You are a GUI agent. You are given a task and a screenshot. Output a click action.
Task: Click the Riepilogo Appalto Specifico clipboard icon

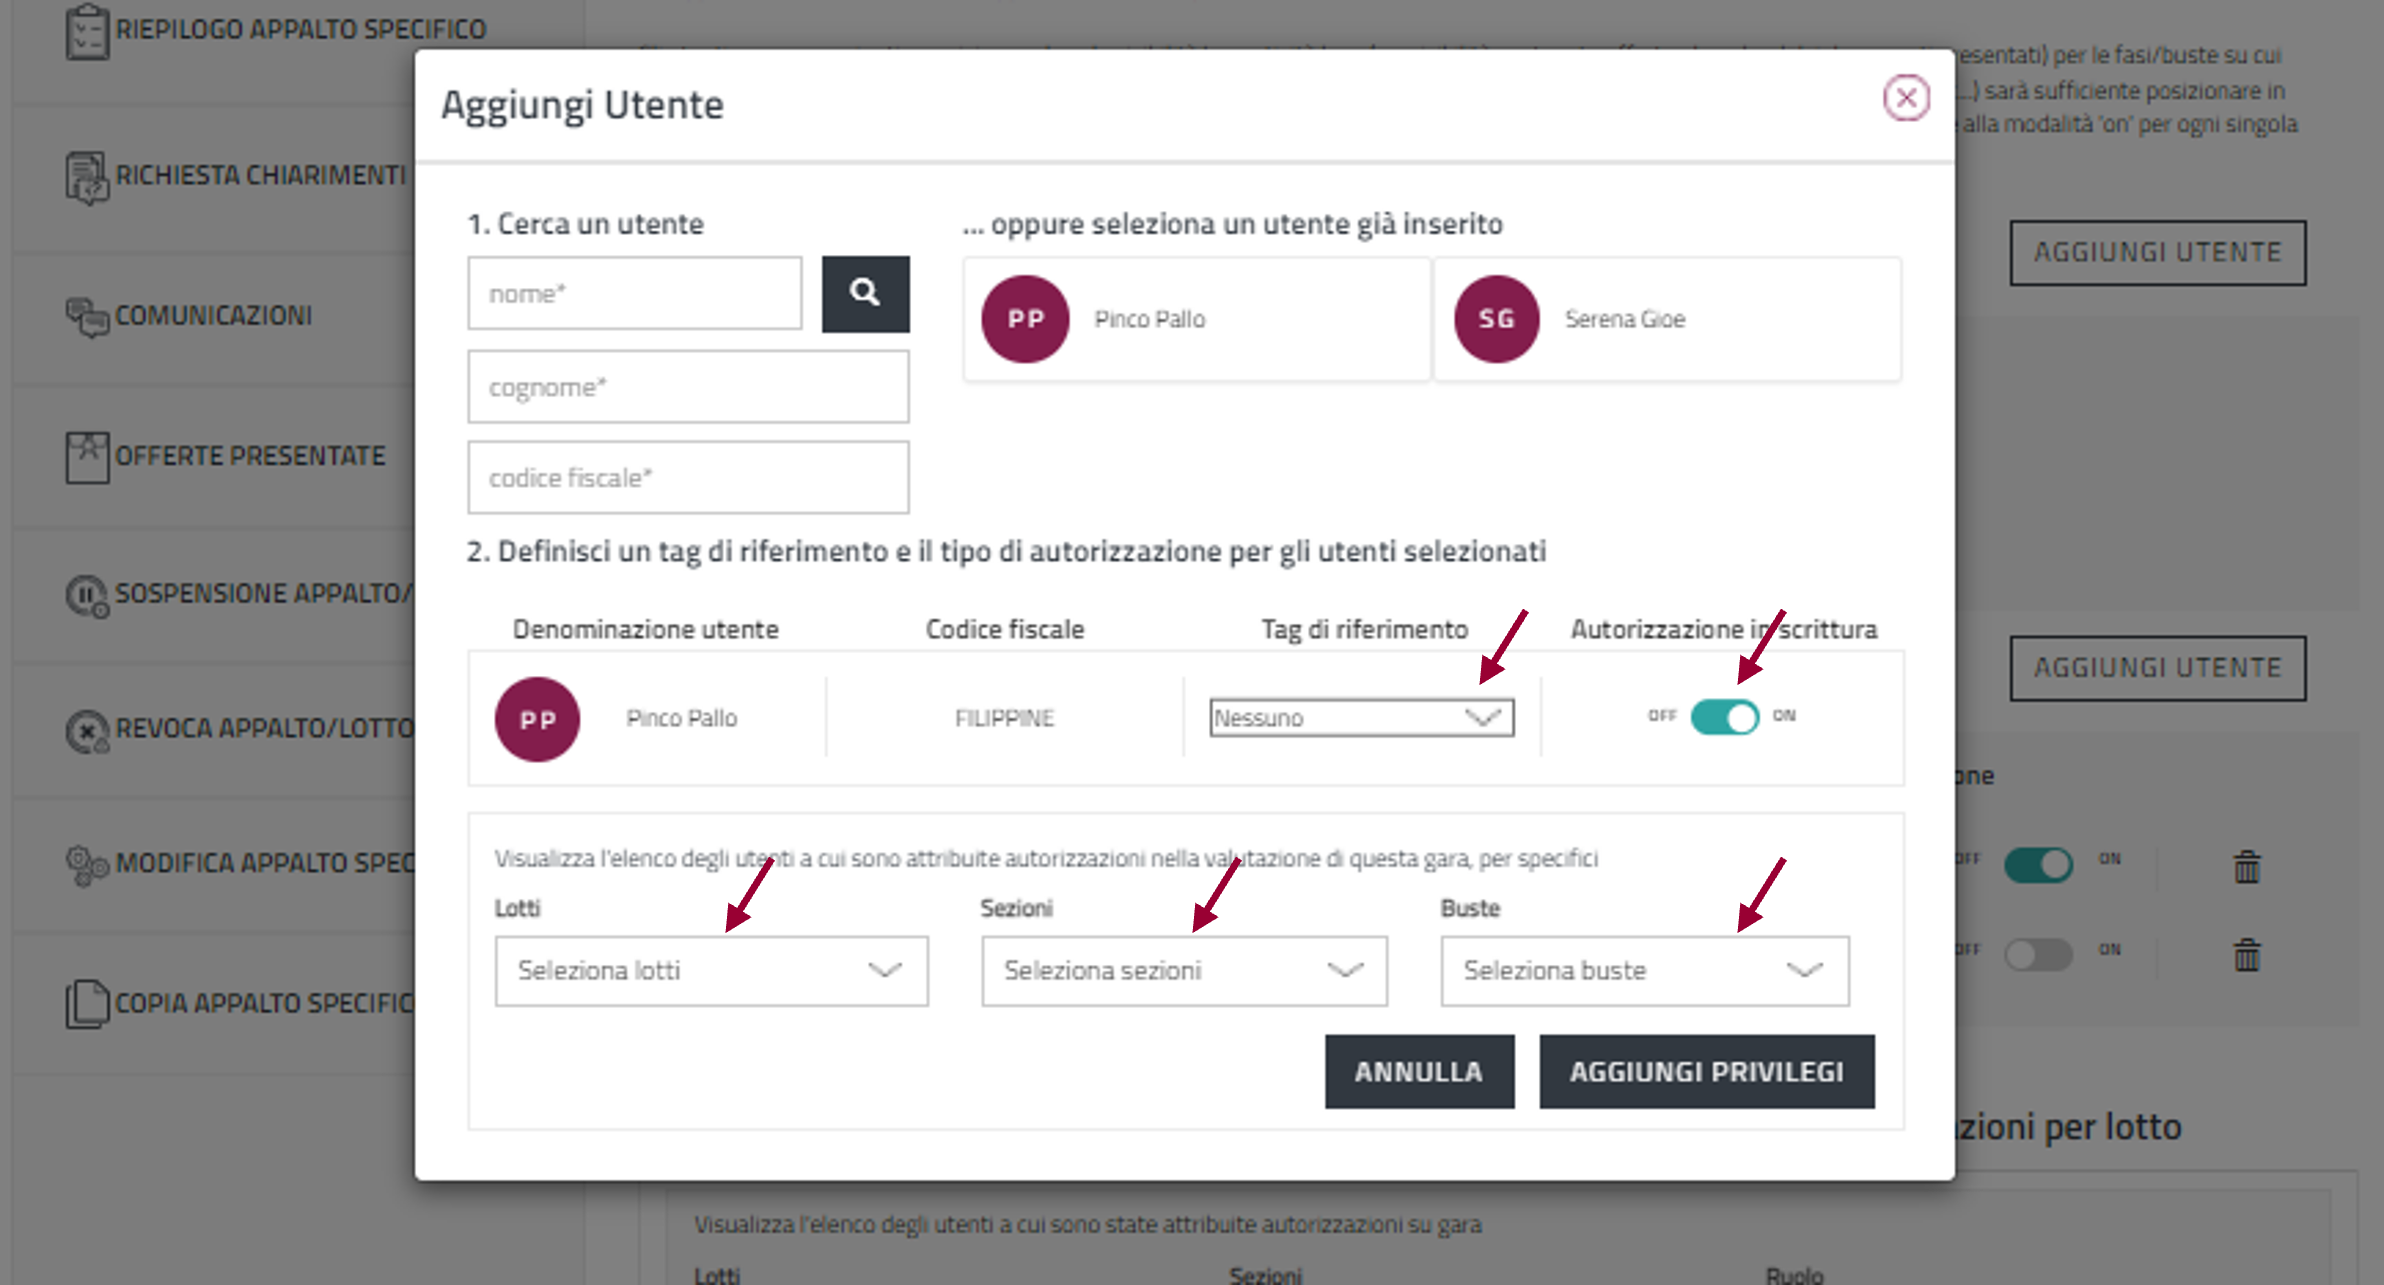coord(87,31)
